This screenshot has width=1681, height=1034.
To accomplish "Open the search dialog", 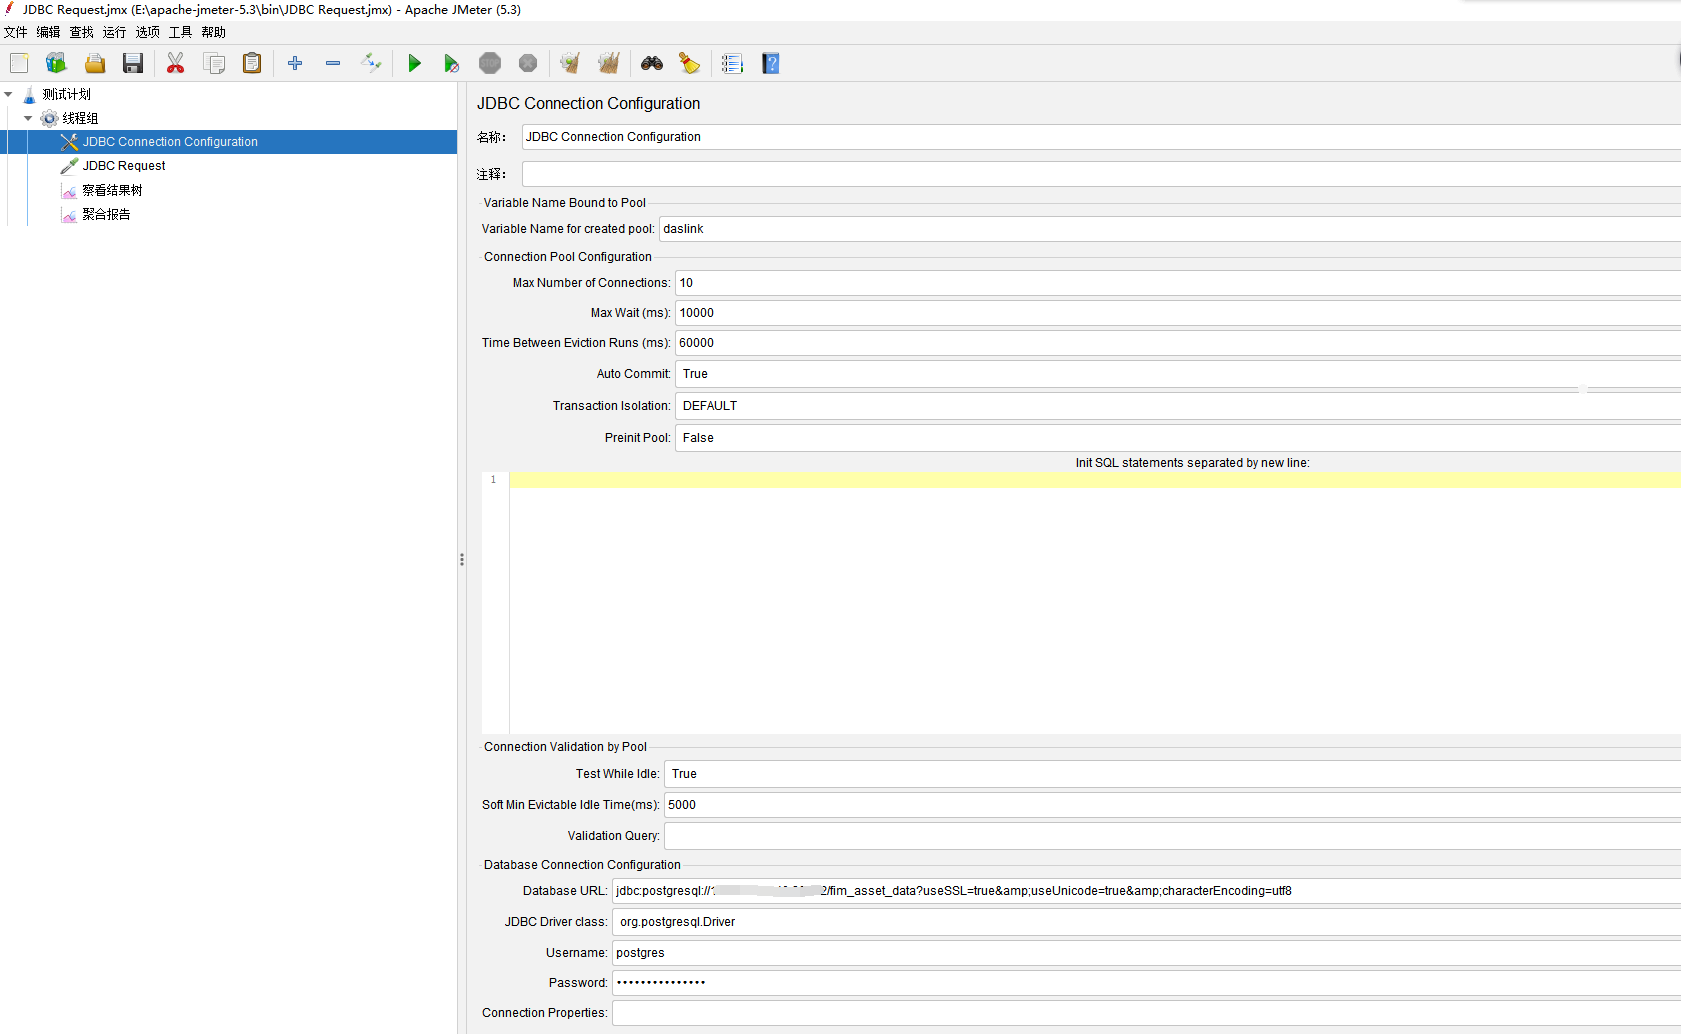I will pyautogui.click(x=652, y=63).
